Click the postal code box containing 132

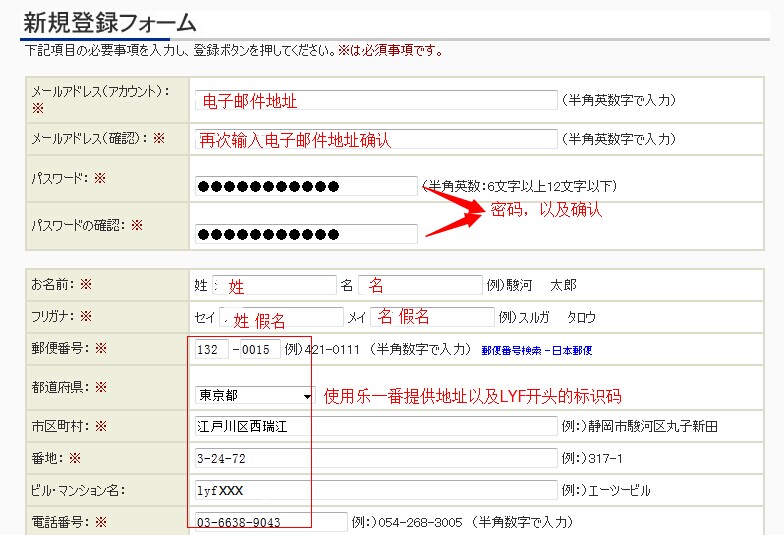click(x=213, y=349)
